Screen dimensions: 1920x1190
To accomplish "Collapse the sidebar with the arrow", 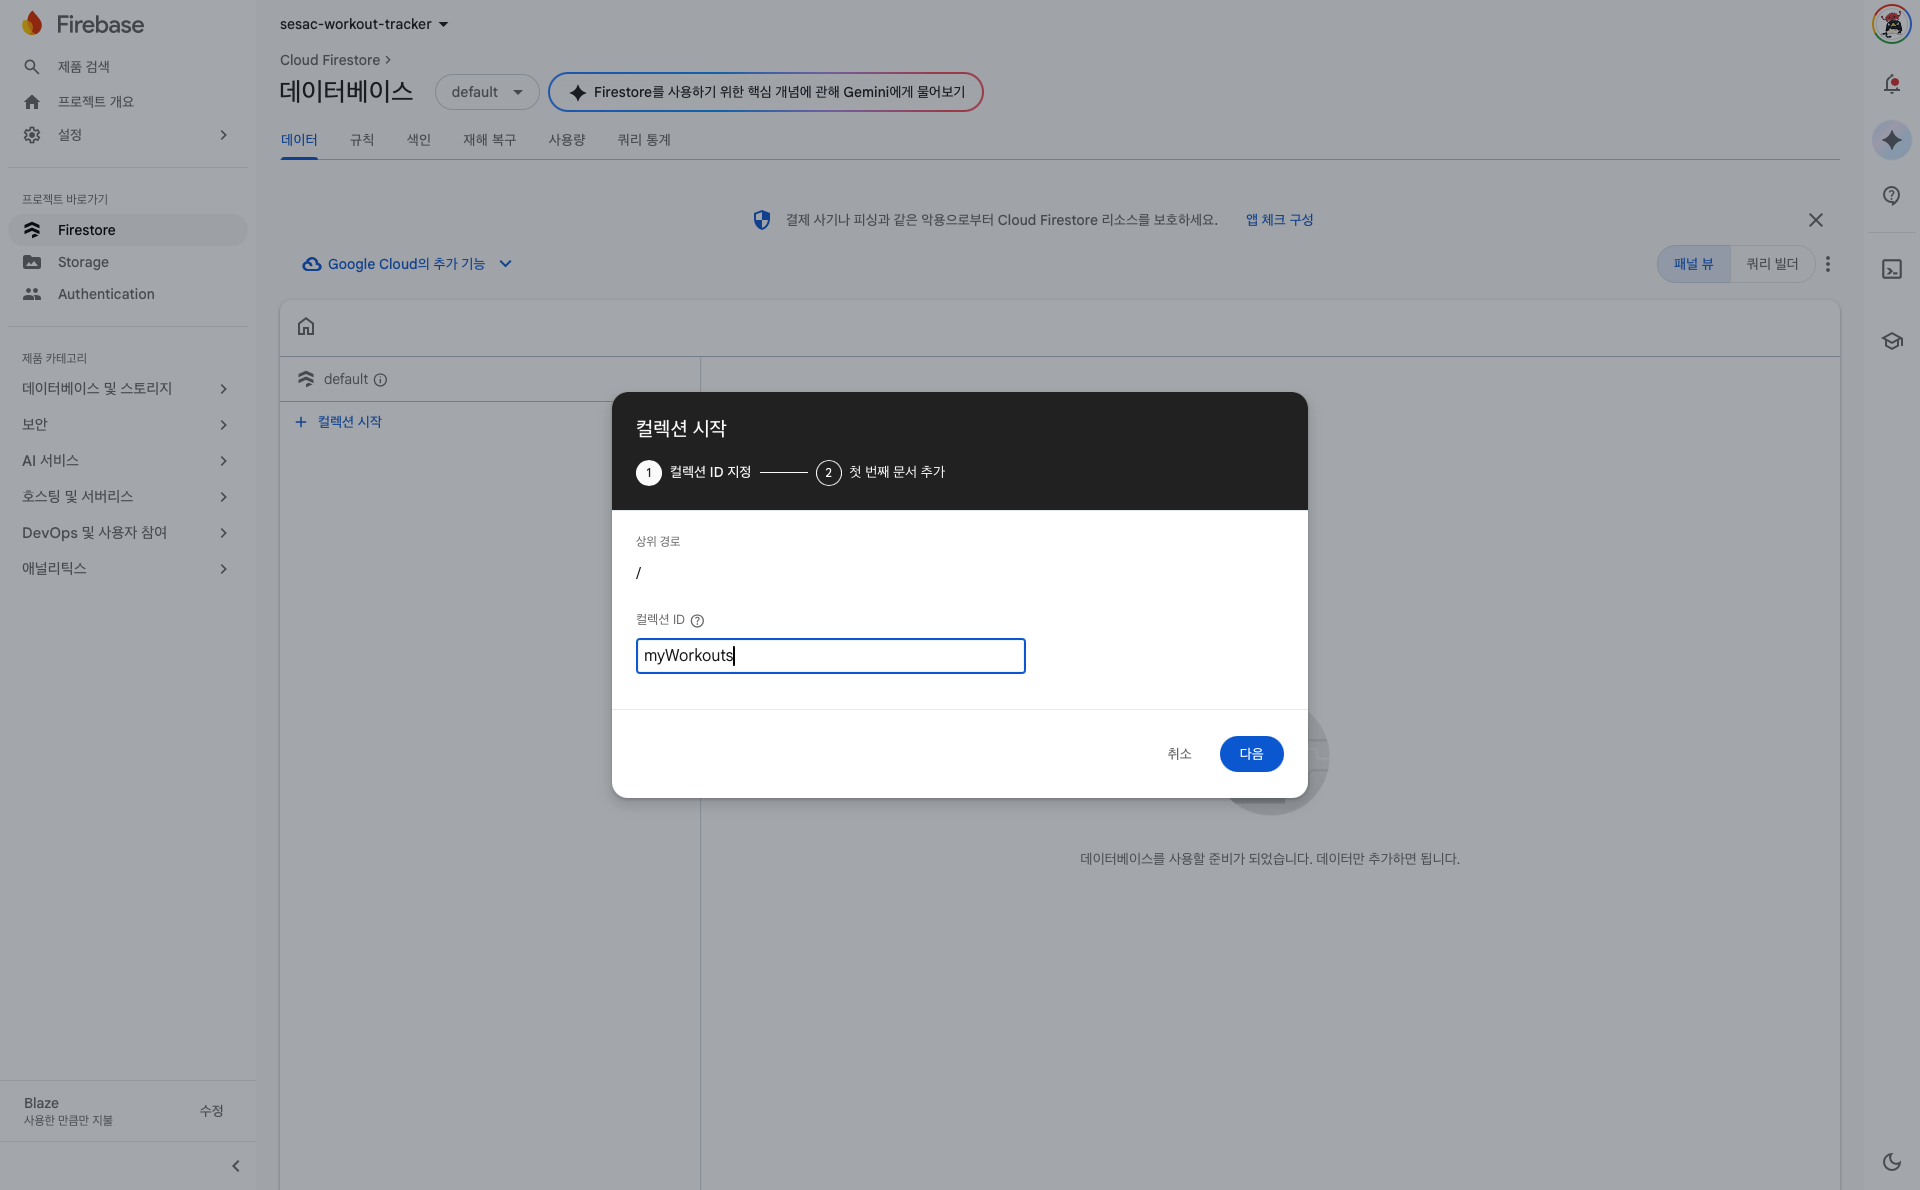I will [x=236, y=1166].
